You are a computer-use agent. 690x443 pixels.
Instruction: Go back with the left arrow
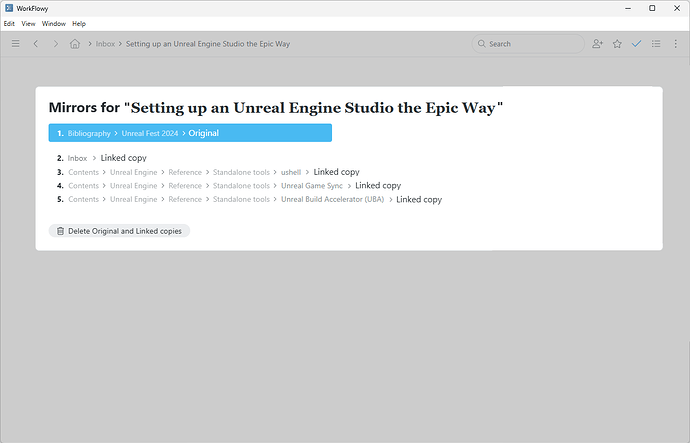point(36,44)
